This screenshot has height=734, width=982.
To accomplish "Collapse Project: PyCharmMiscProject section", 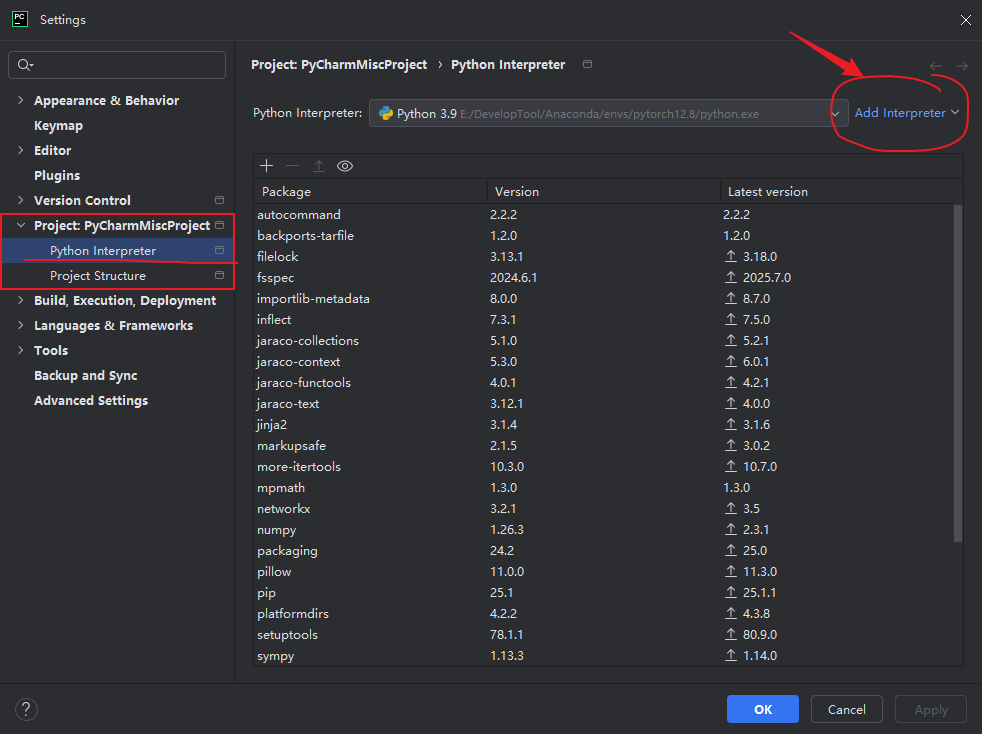I will pyautogui.click(x=21, y=225).
